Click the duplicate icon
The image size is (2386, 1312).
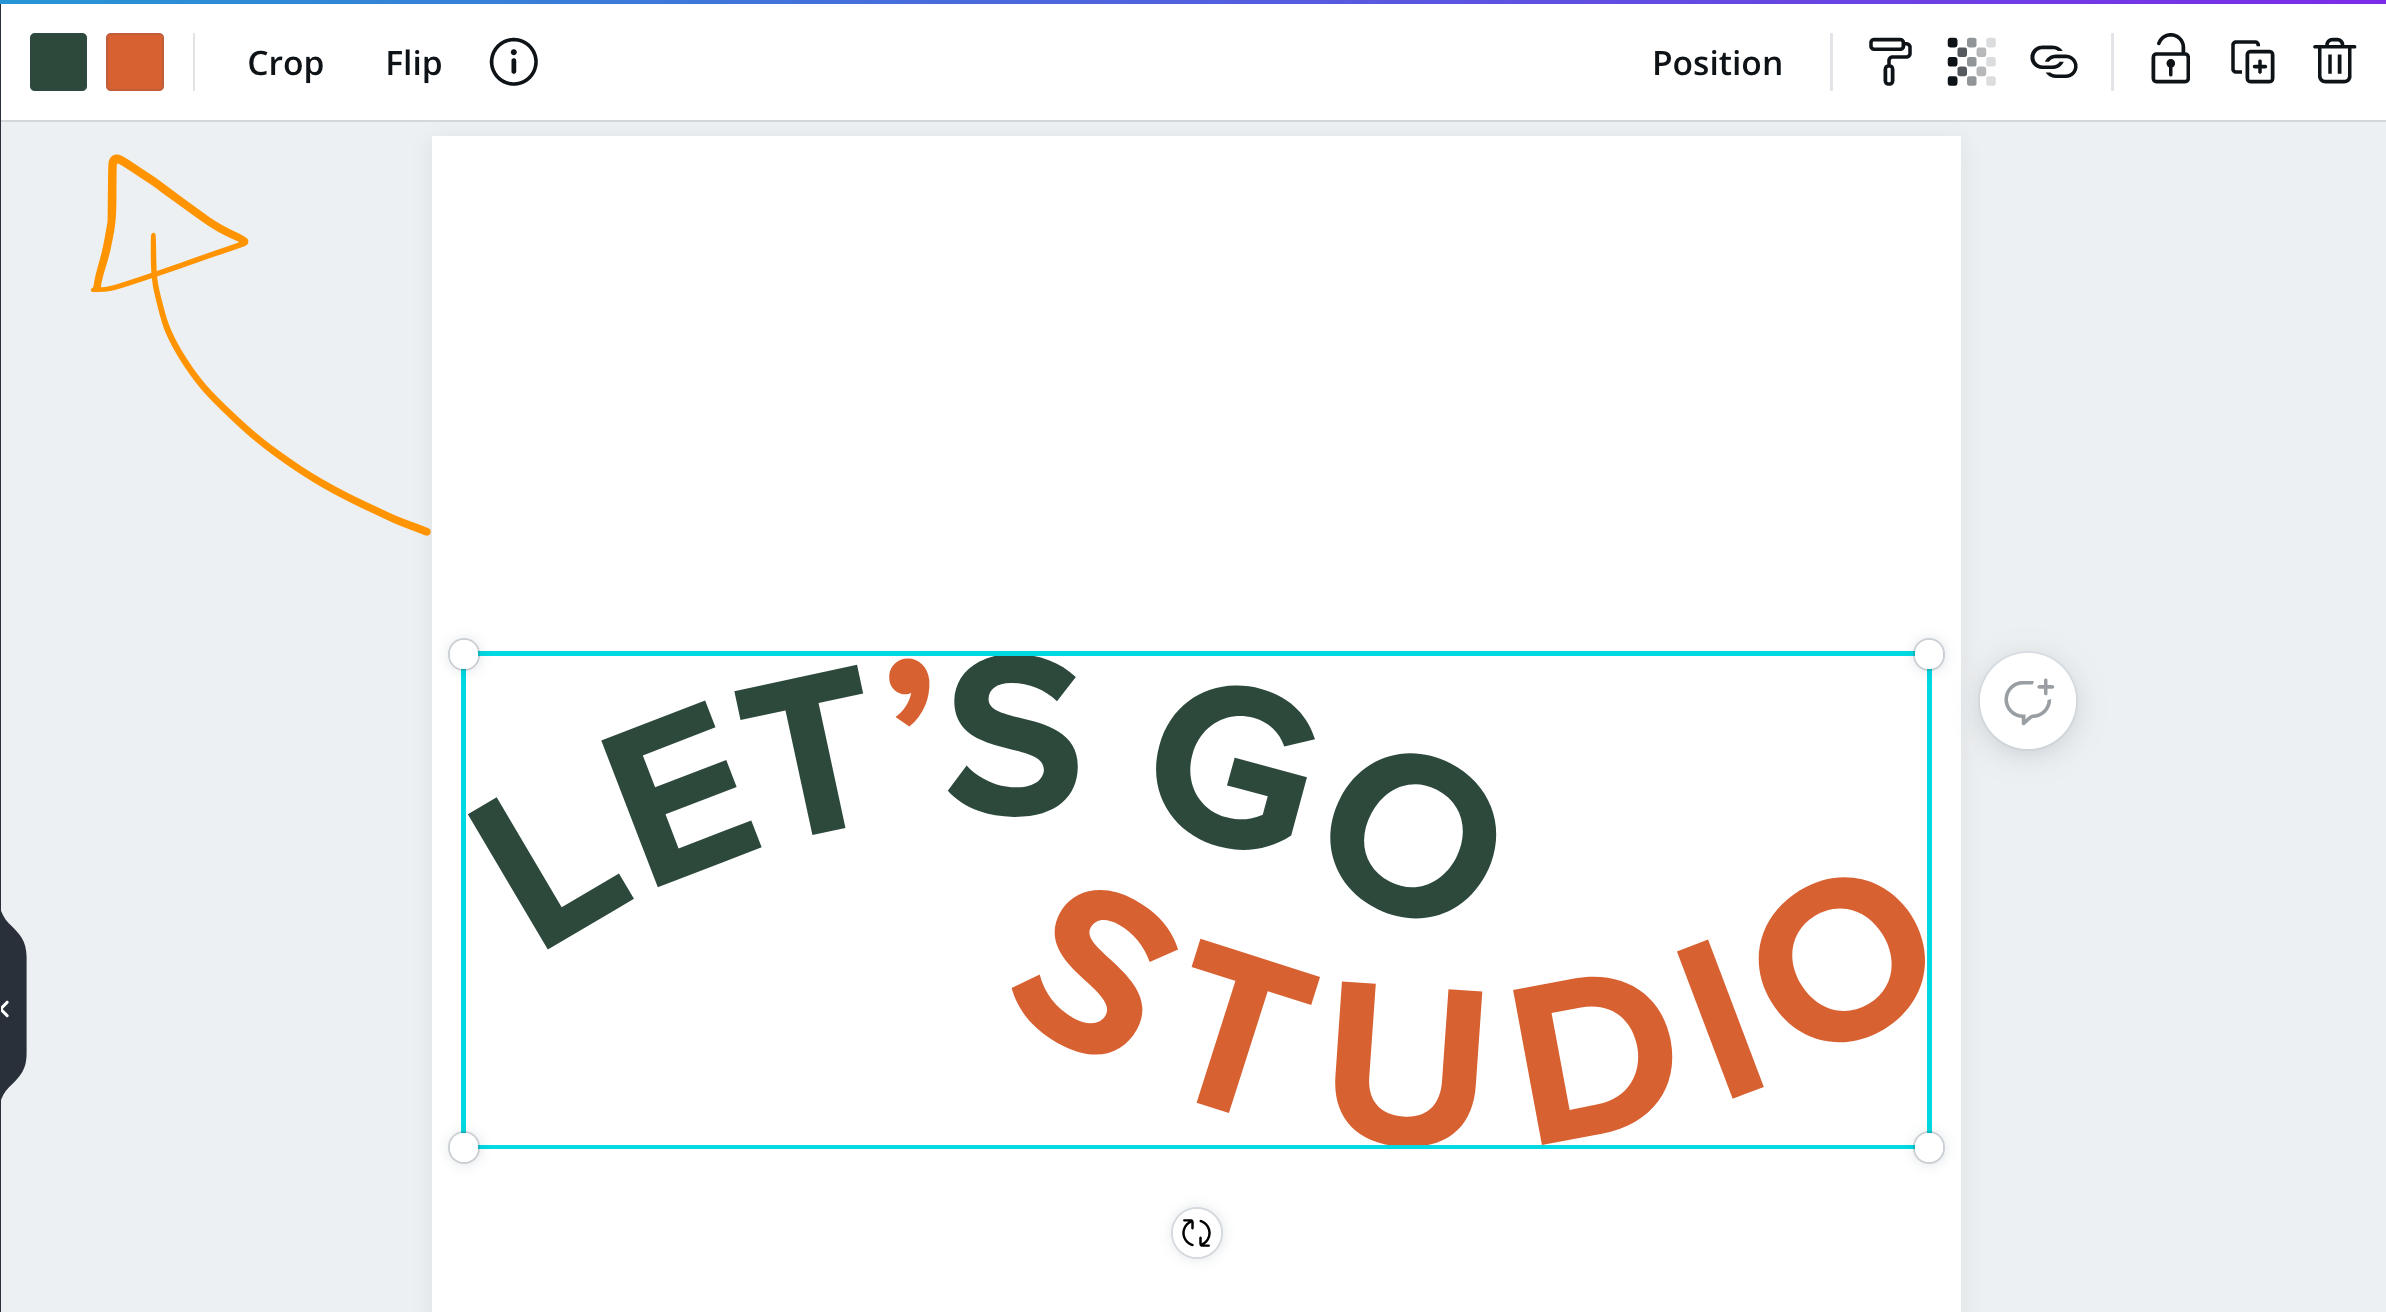click(x=2252, y=62)
